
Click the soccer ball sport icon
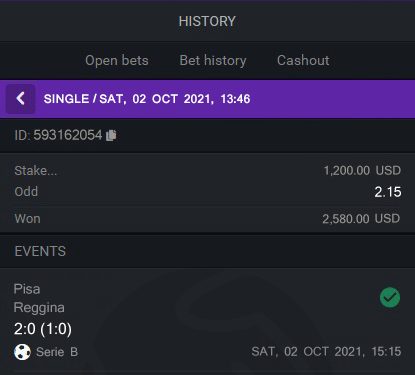[x=22, y=352]
